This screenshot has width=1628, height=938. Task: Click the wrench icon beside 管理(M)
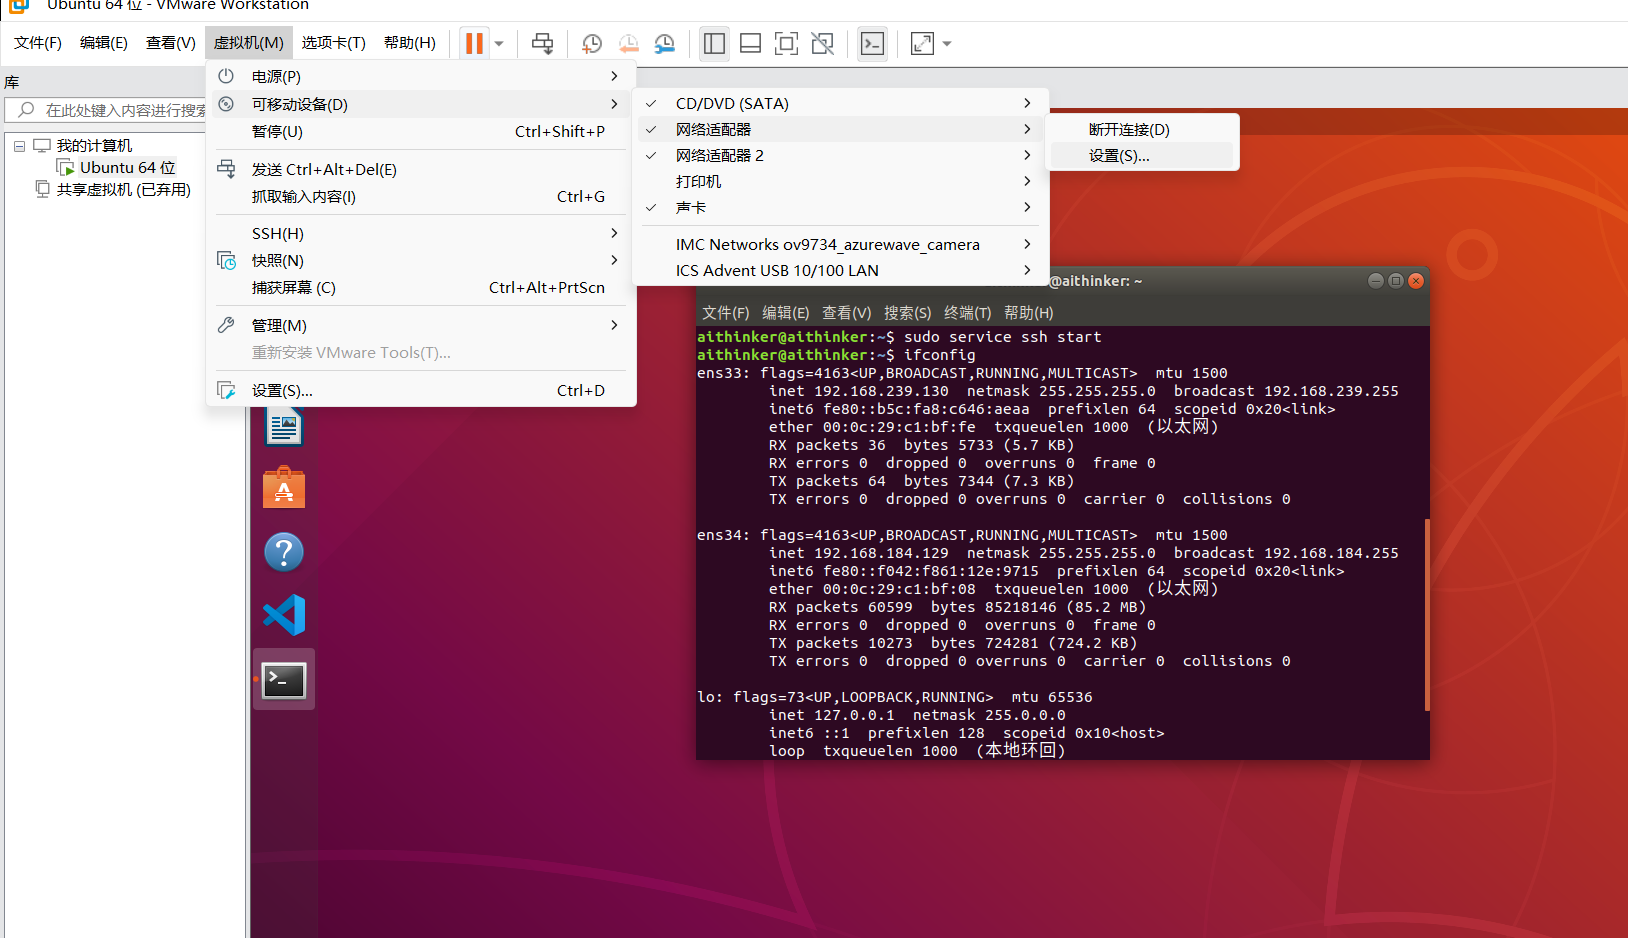[x=226, y=325]
